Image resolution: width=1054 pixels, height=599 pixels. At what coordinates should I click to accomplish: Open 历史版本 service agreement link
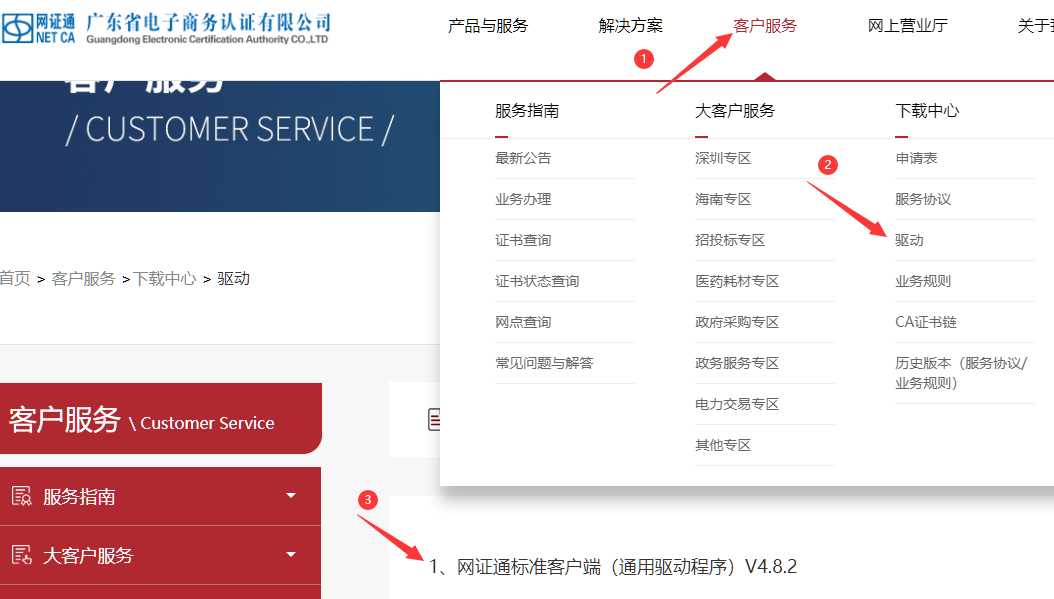[960, 372]
